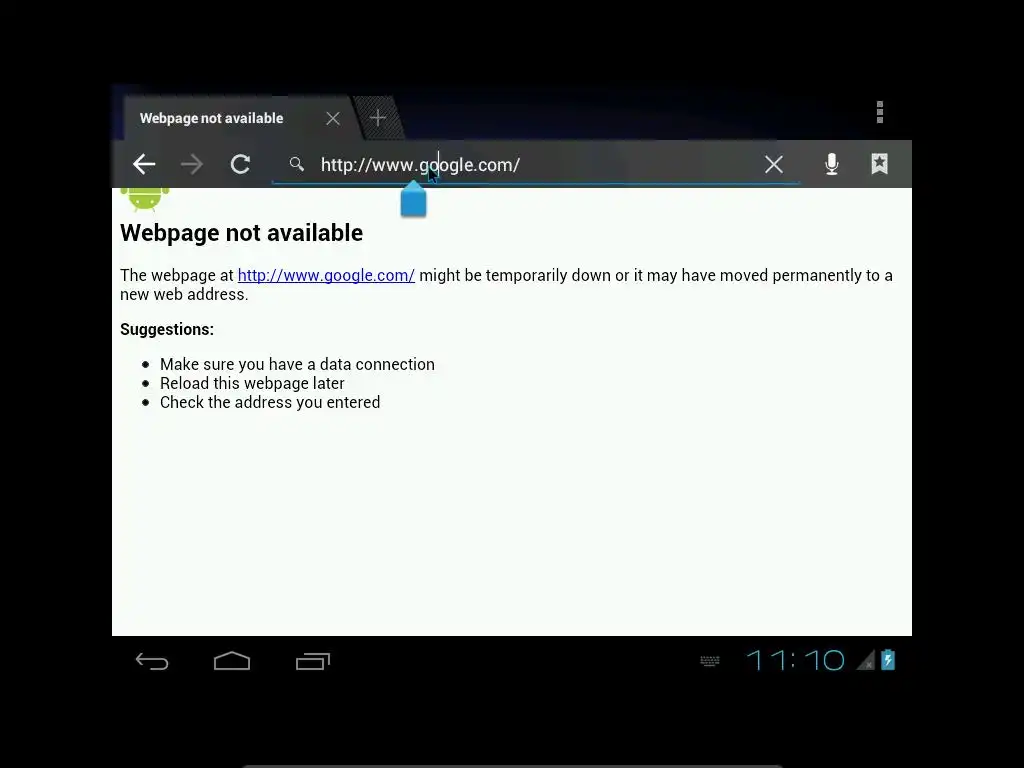Reload the page with refresh icon
This screenshot has width=1024, height=768.
point(240,164)
